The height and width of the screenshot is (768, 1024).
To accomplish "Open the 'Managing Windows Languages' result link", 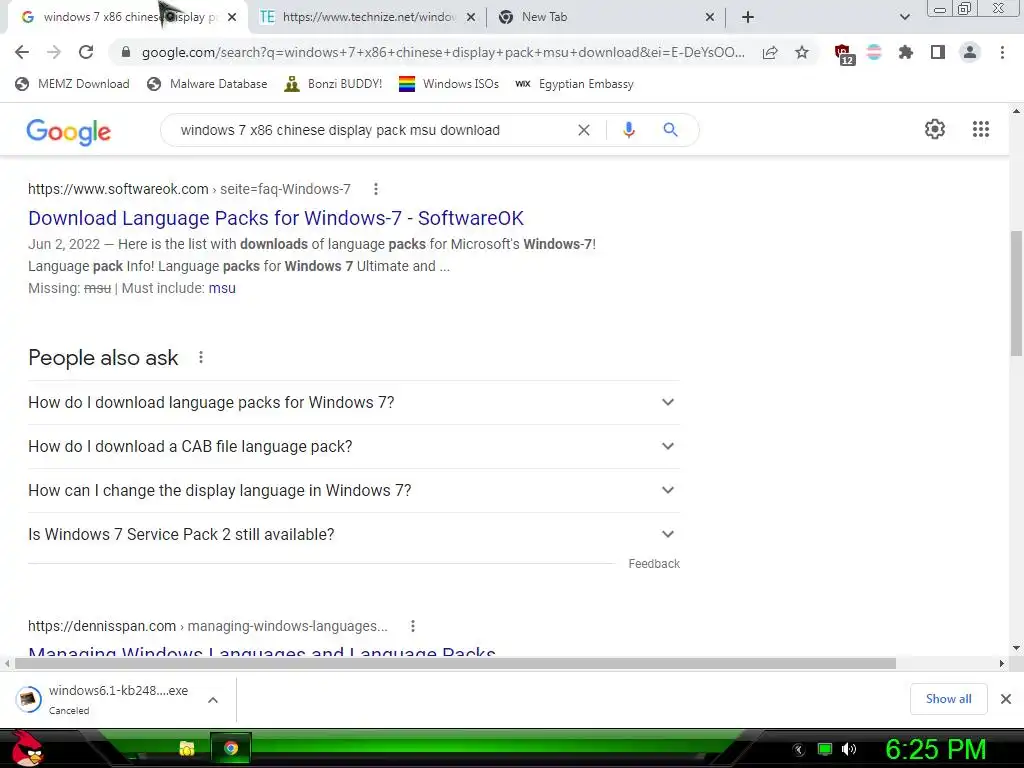I will coord(262,650).
